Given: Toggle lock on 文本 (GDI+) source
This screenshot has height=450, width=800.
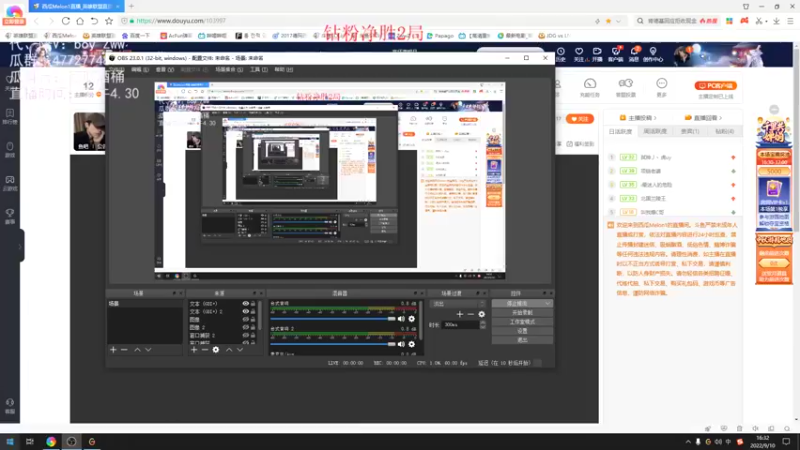Looking at the screenshot, I should 253,304.
